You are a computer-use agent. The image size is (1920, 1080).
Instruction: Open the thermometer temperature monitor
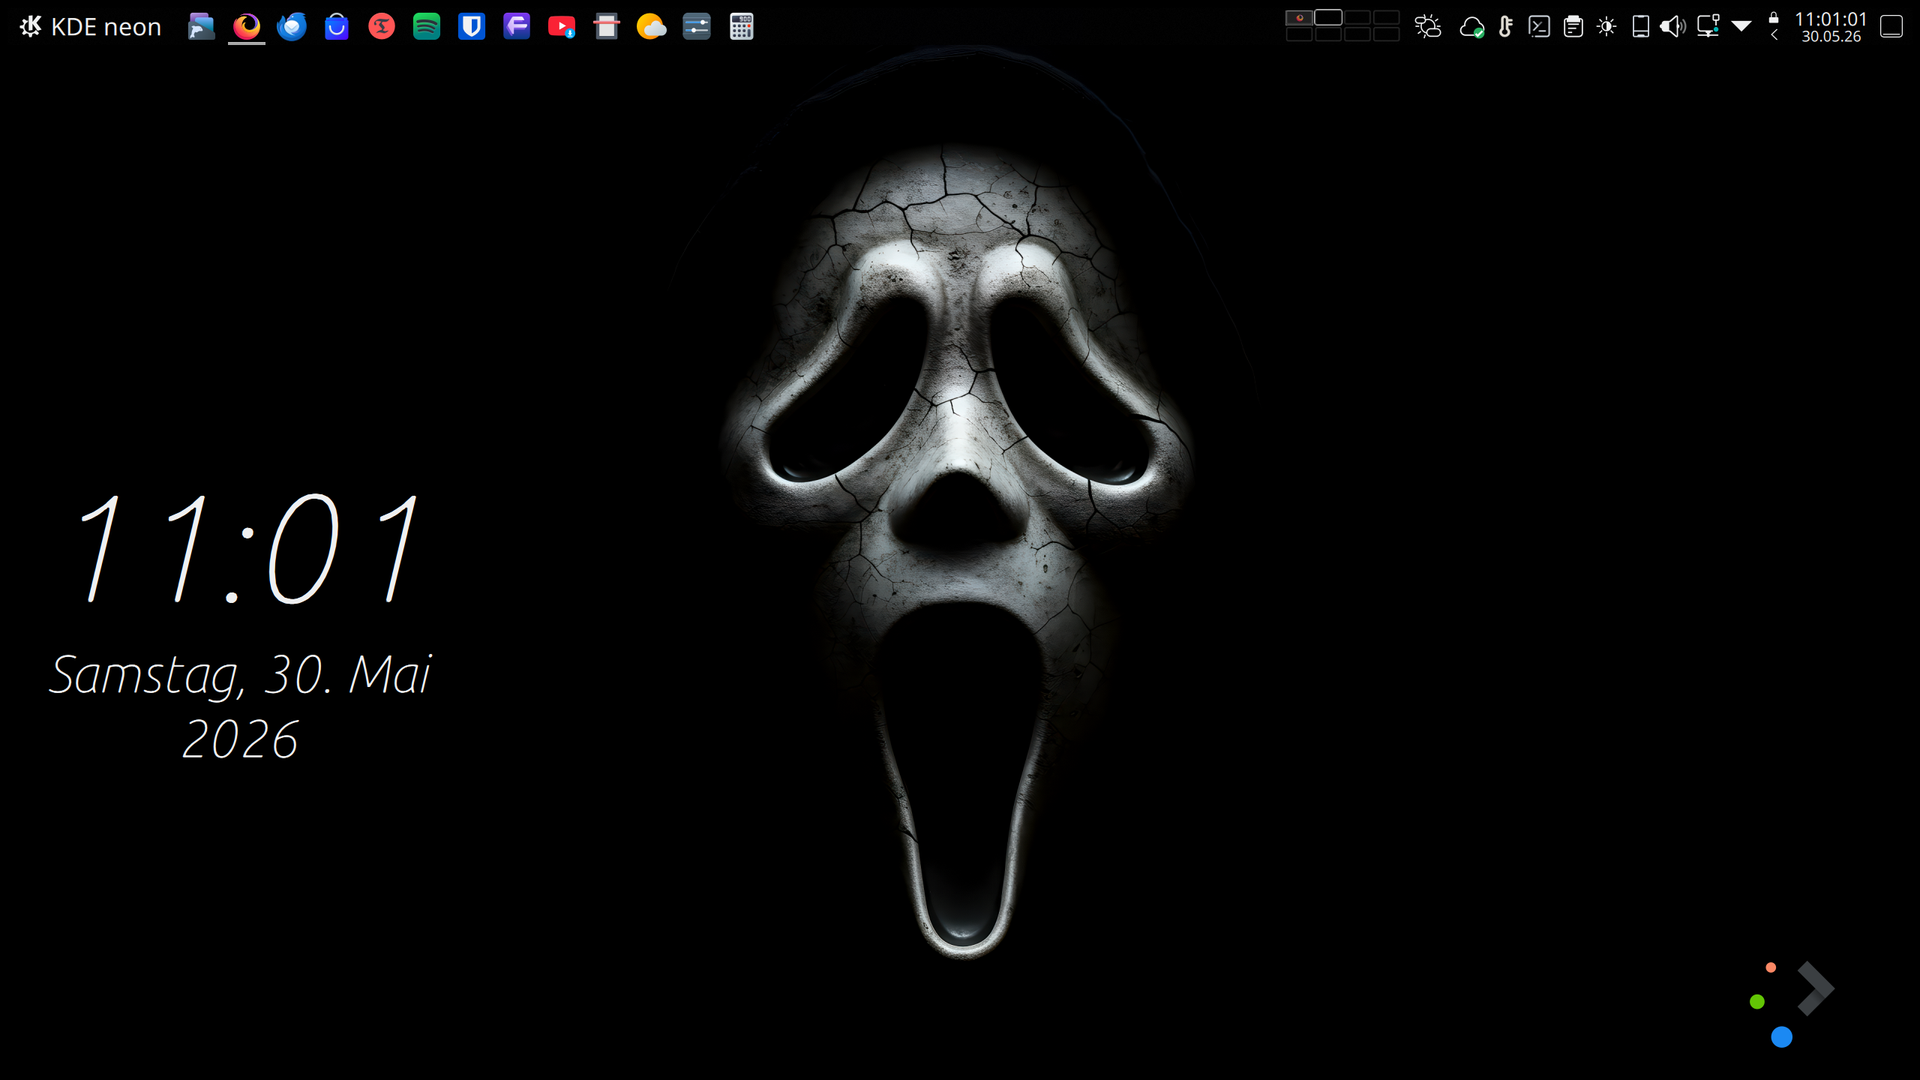[1506, 27]
